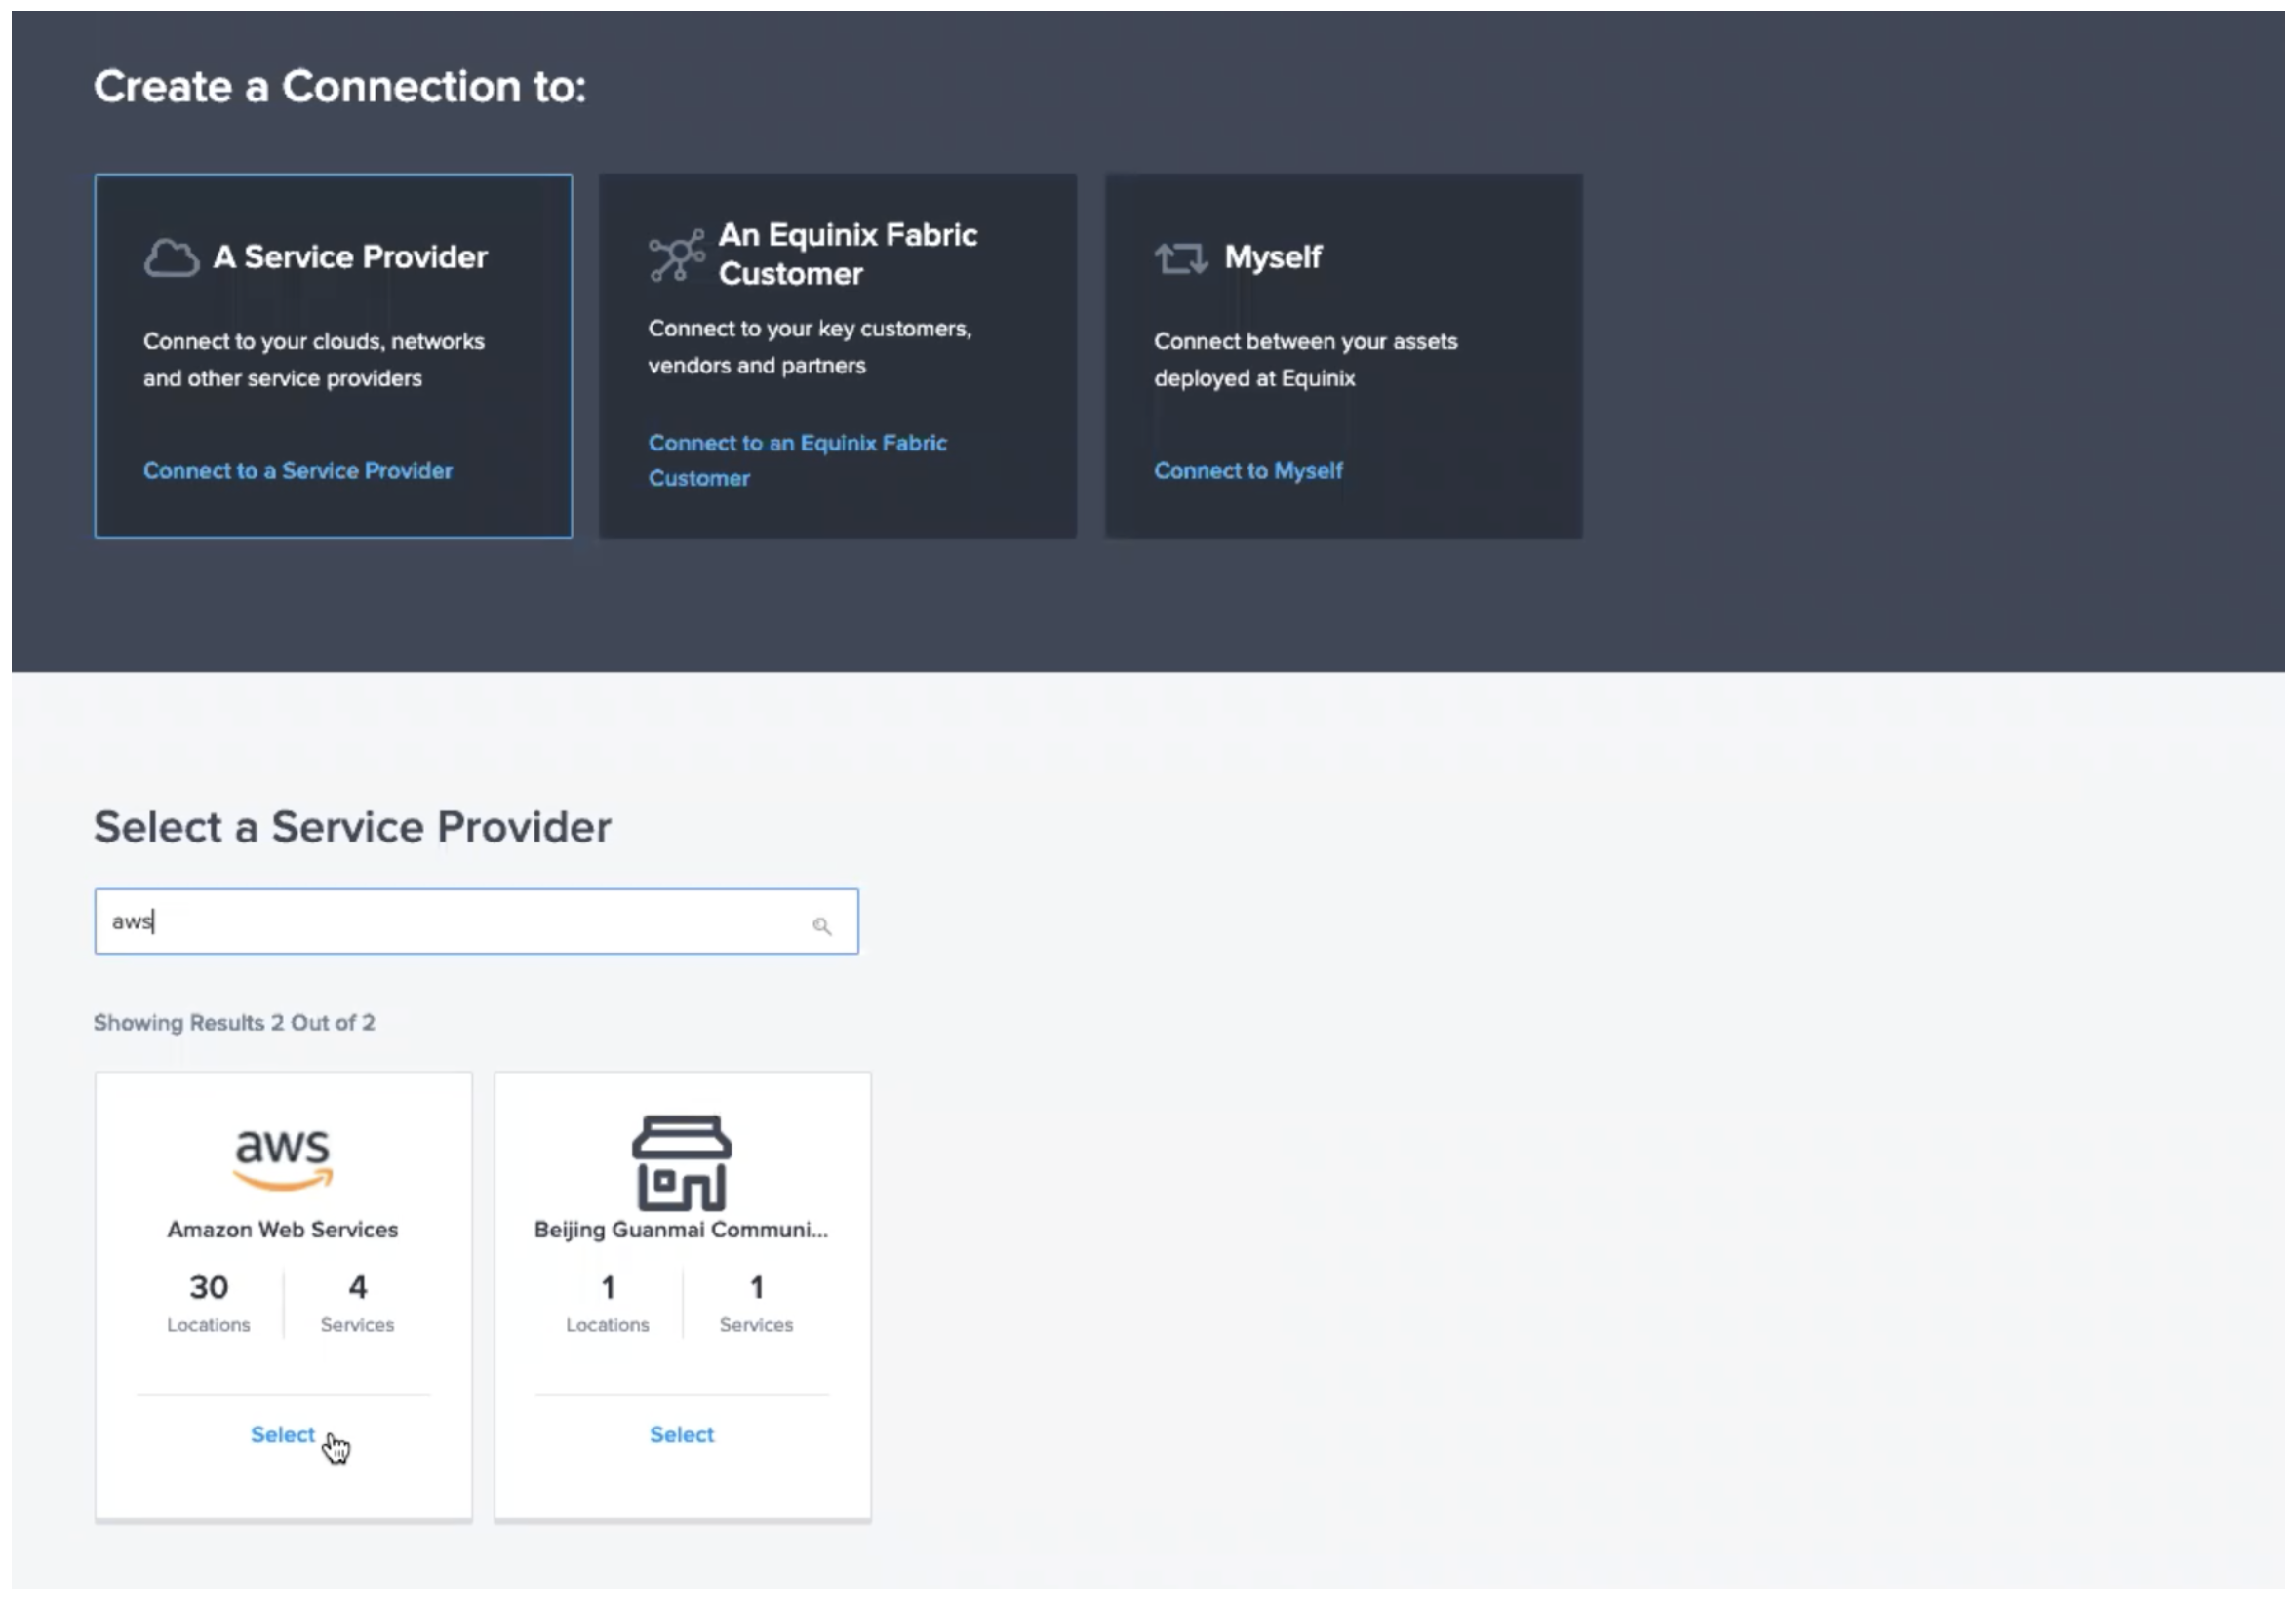Select Amazon Web Services provider
The height and width of the screenshot is (1605, 2296).
283,1435
